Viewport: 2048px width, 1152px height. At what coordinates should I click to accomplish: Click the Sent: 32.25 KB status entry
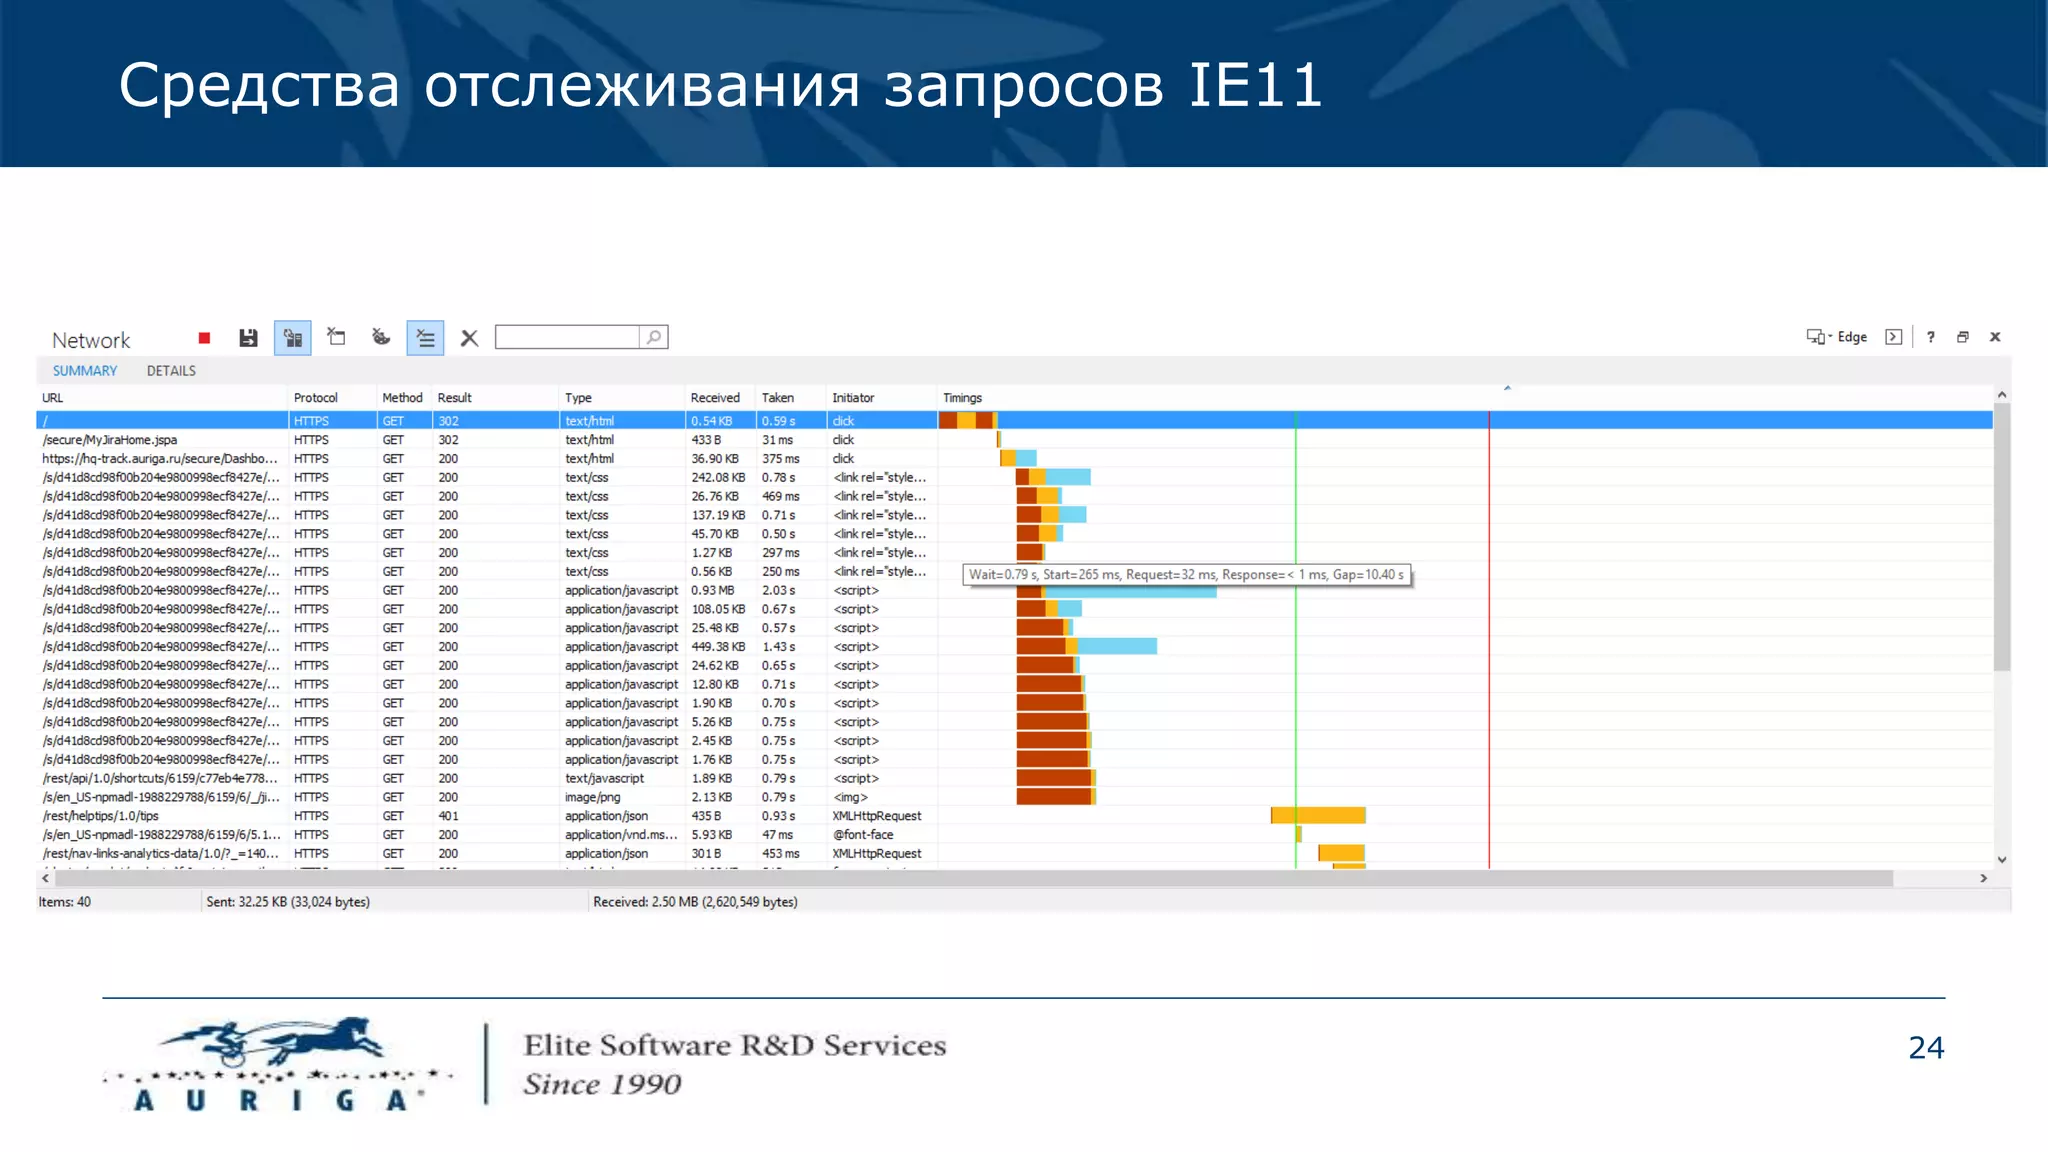(x=288, y=902)
